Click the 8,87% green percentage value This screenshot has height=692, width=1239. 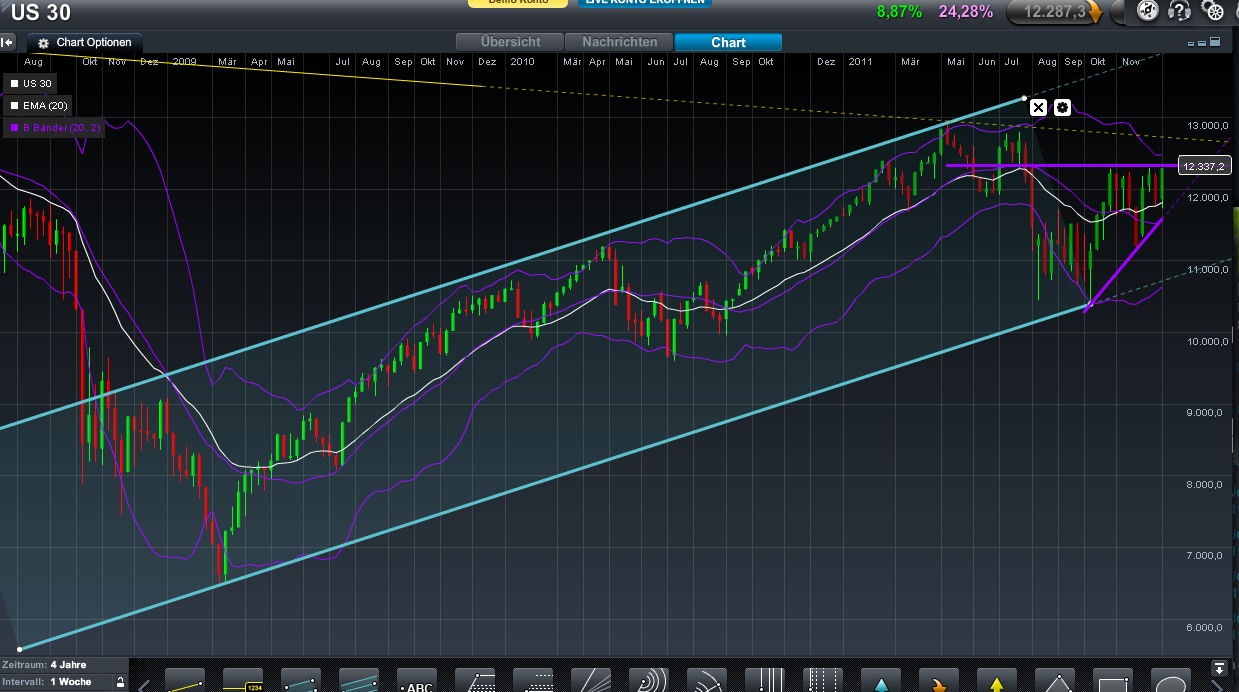click(899, 12)
